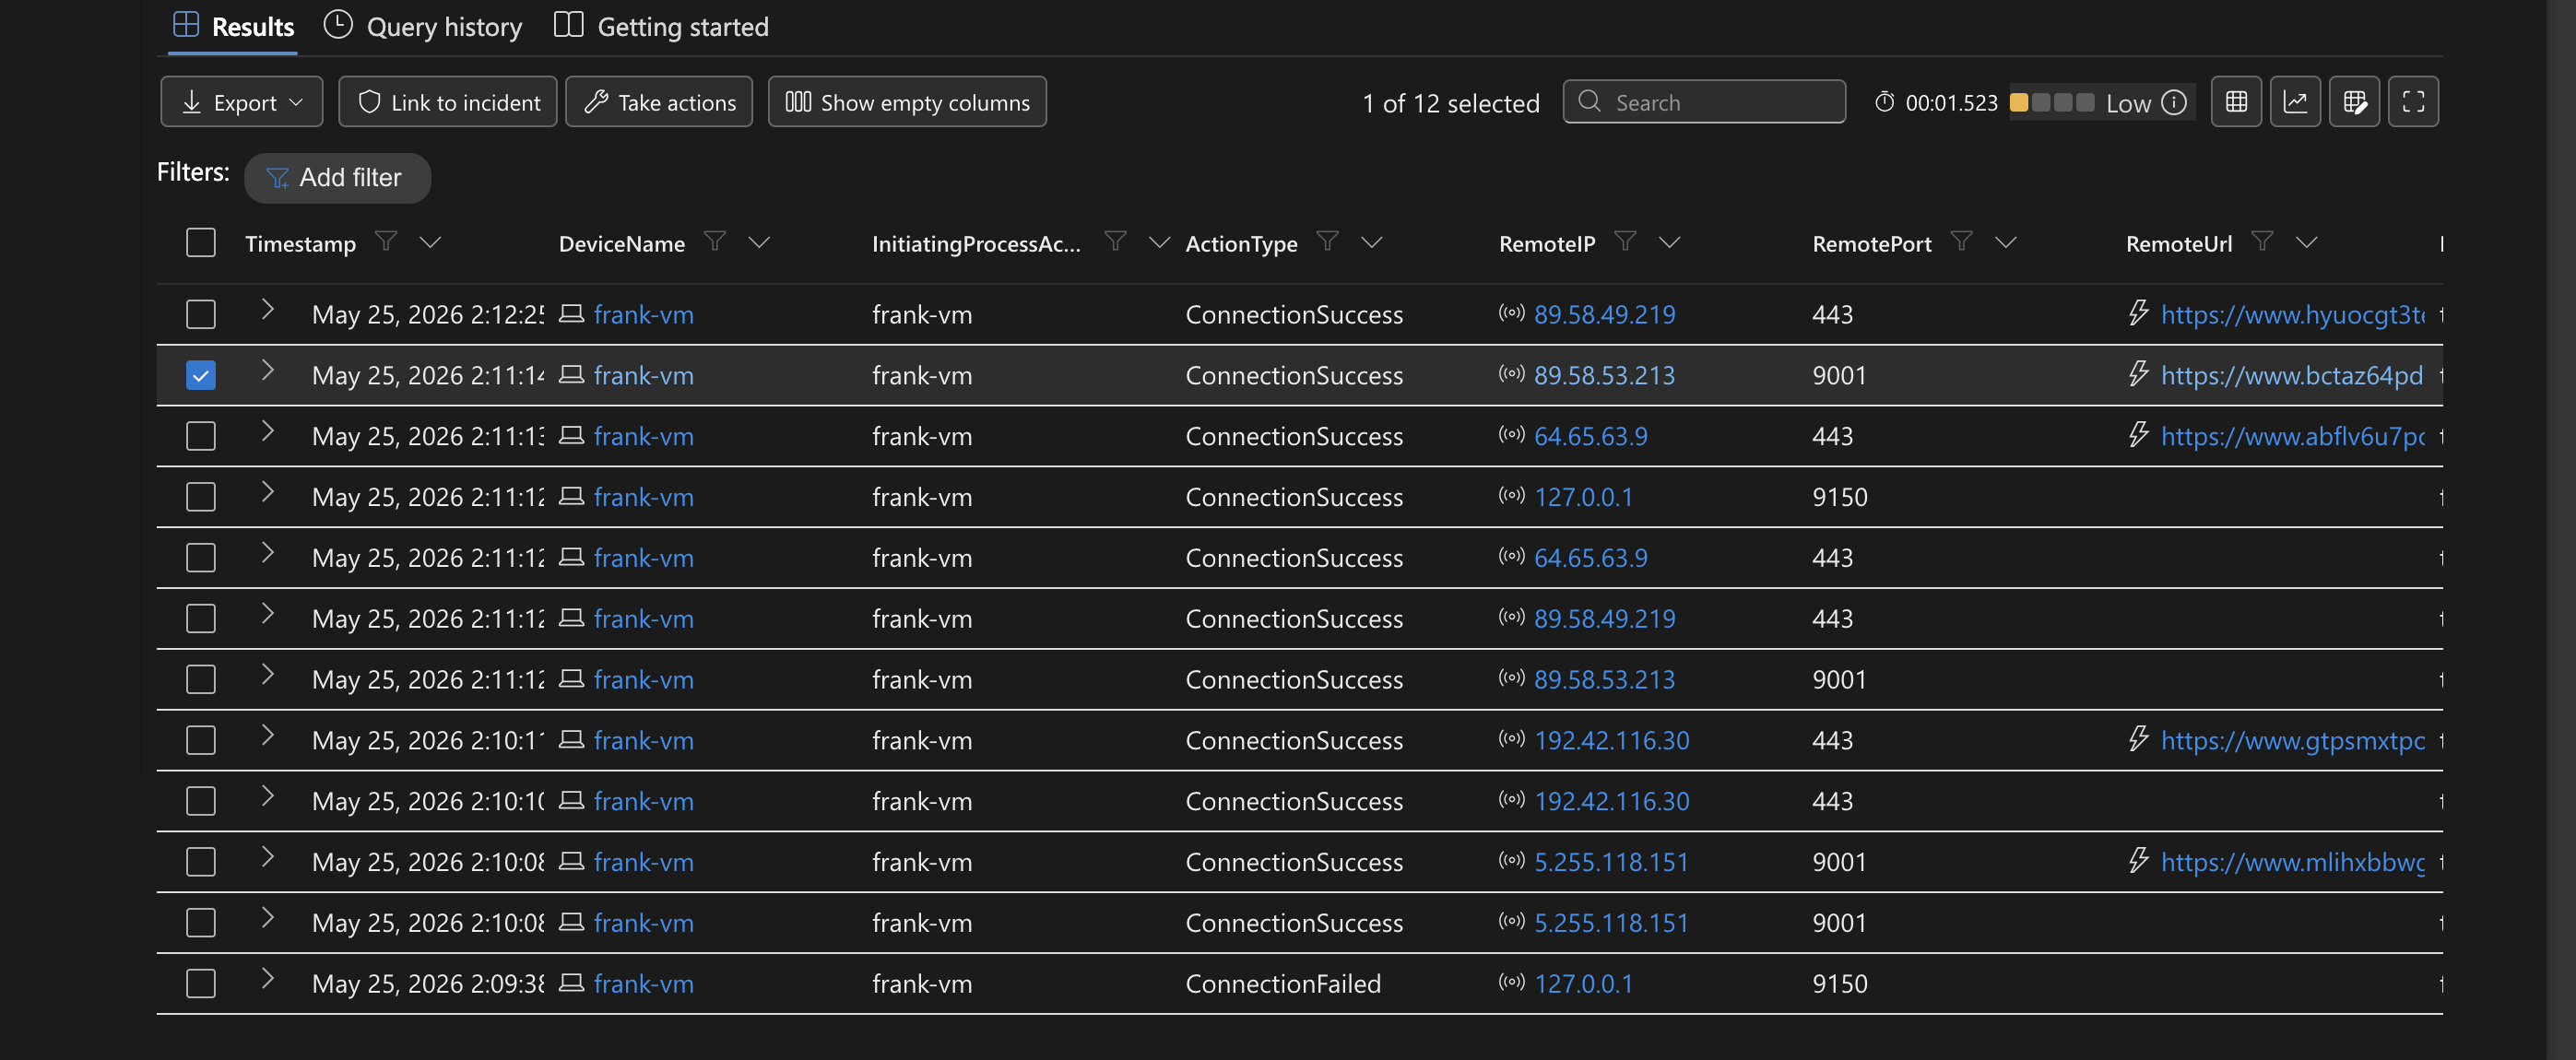Viewport: 2576px width, 1060px height.
Task: Click network icon beside IP 64.65.63.9 at 2:11:13
Action: point(1511,434)
